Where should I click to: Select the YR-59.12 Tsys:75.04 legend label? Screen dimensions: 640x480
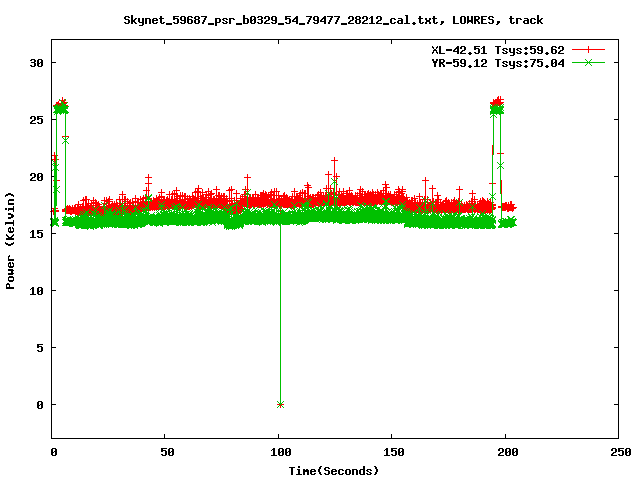pos(498,63)
